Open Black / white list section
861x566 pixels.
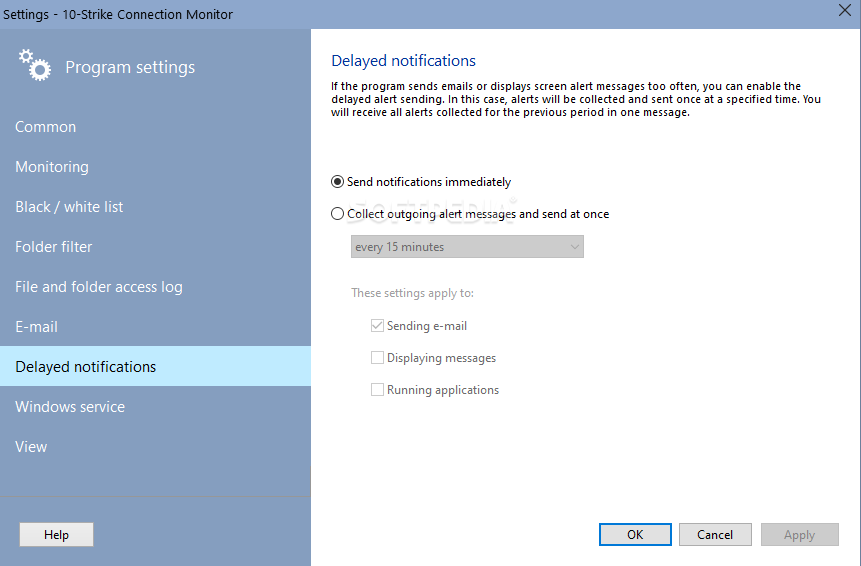(155, 207)
